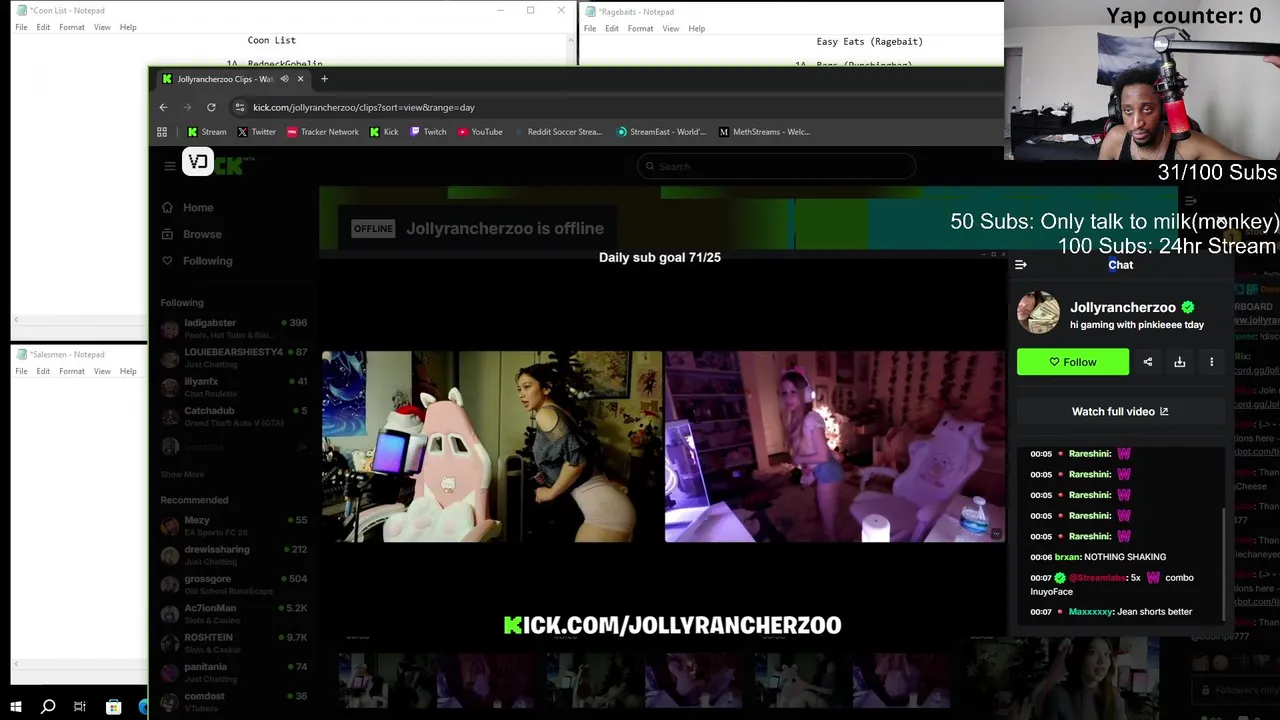Open Watch full video link

[1120, 411]
